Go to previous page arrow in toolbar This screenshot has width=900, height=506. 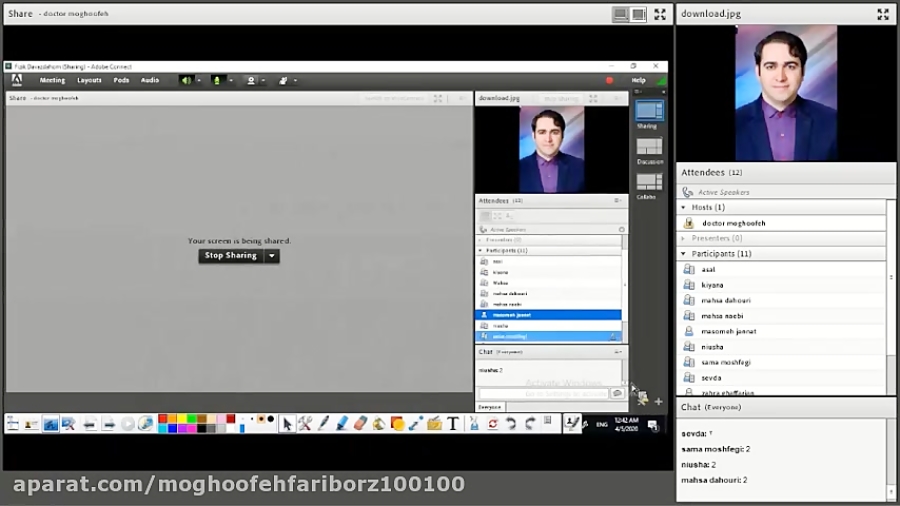click(89, 425)
